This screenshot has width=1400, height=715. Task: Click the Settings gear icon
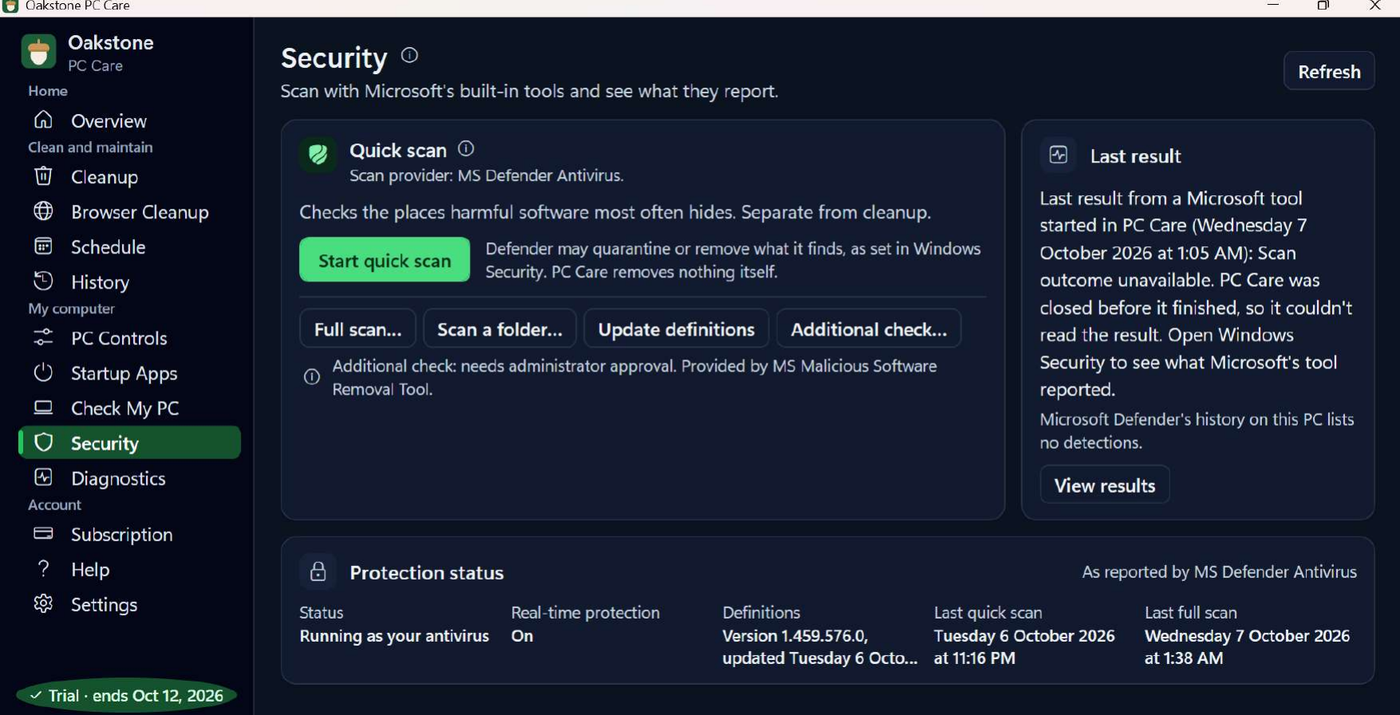43,603
